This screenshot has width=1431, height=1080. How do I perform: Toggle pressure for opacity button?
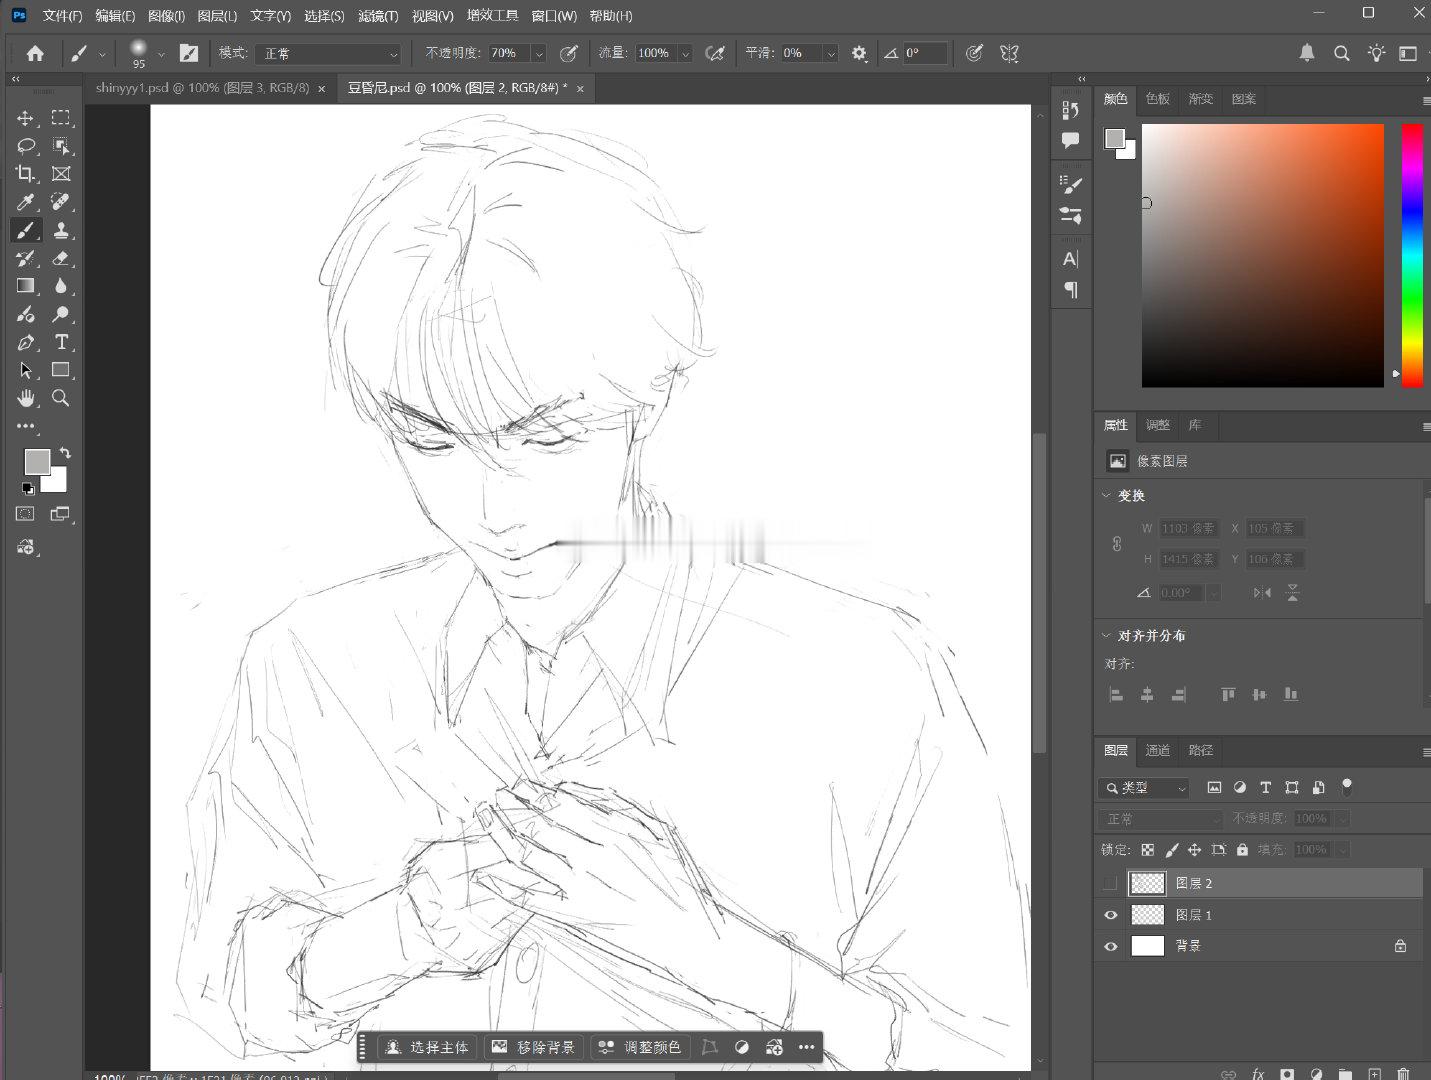point(569,53)
